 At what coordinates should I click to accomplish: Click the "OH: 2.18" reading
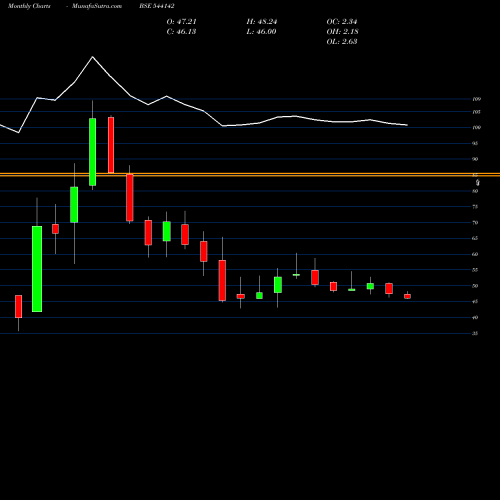coord(342,32)
